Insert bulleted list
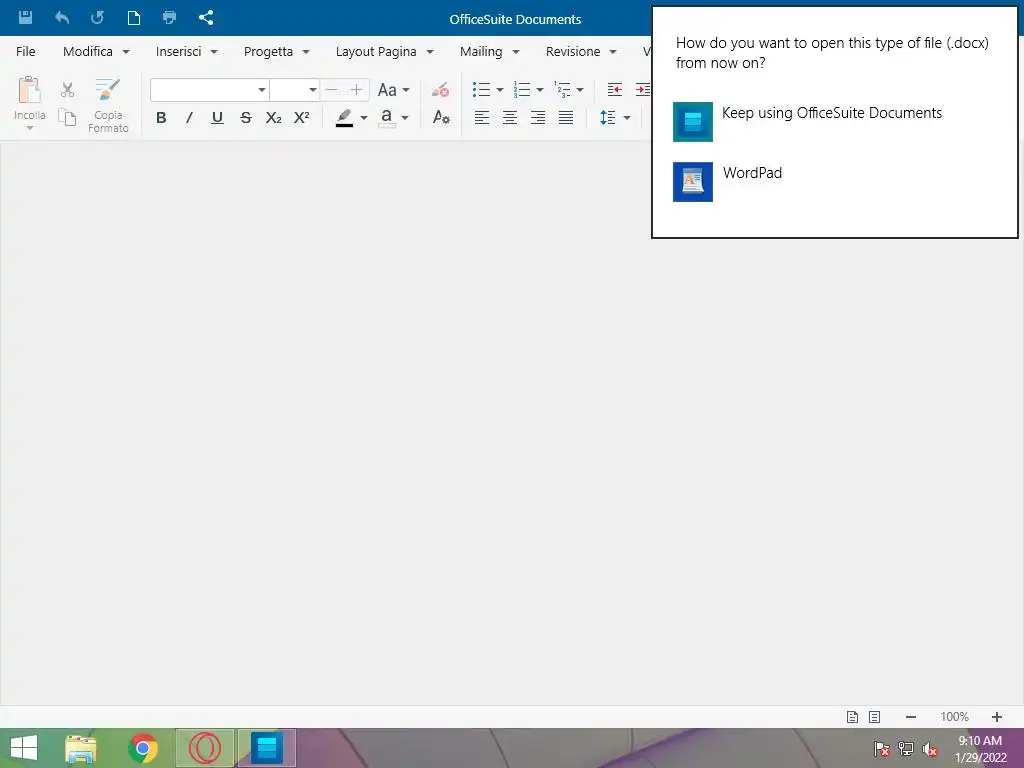Image resolution: width=1024 pixels, height=768 pixels. pos(481,89)
